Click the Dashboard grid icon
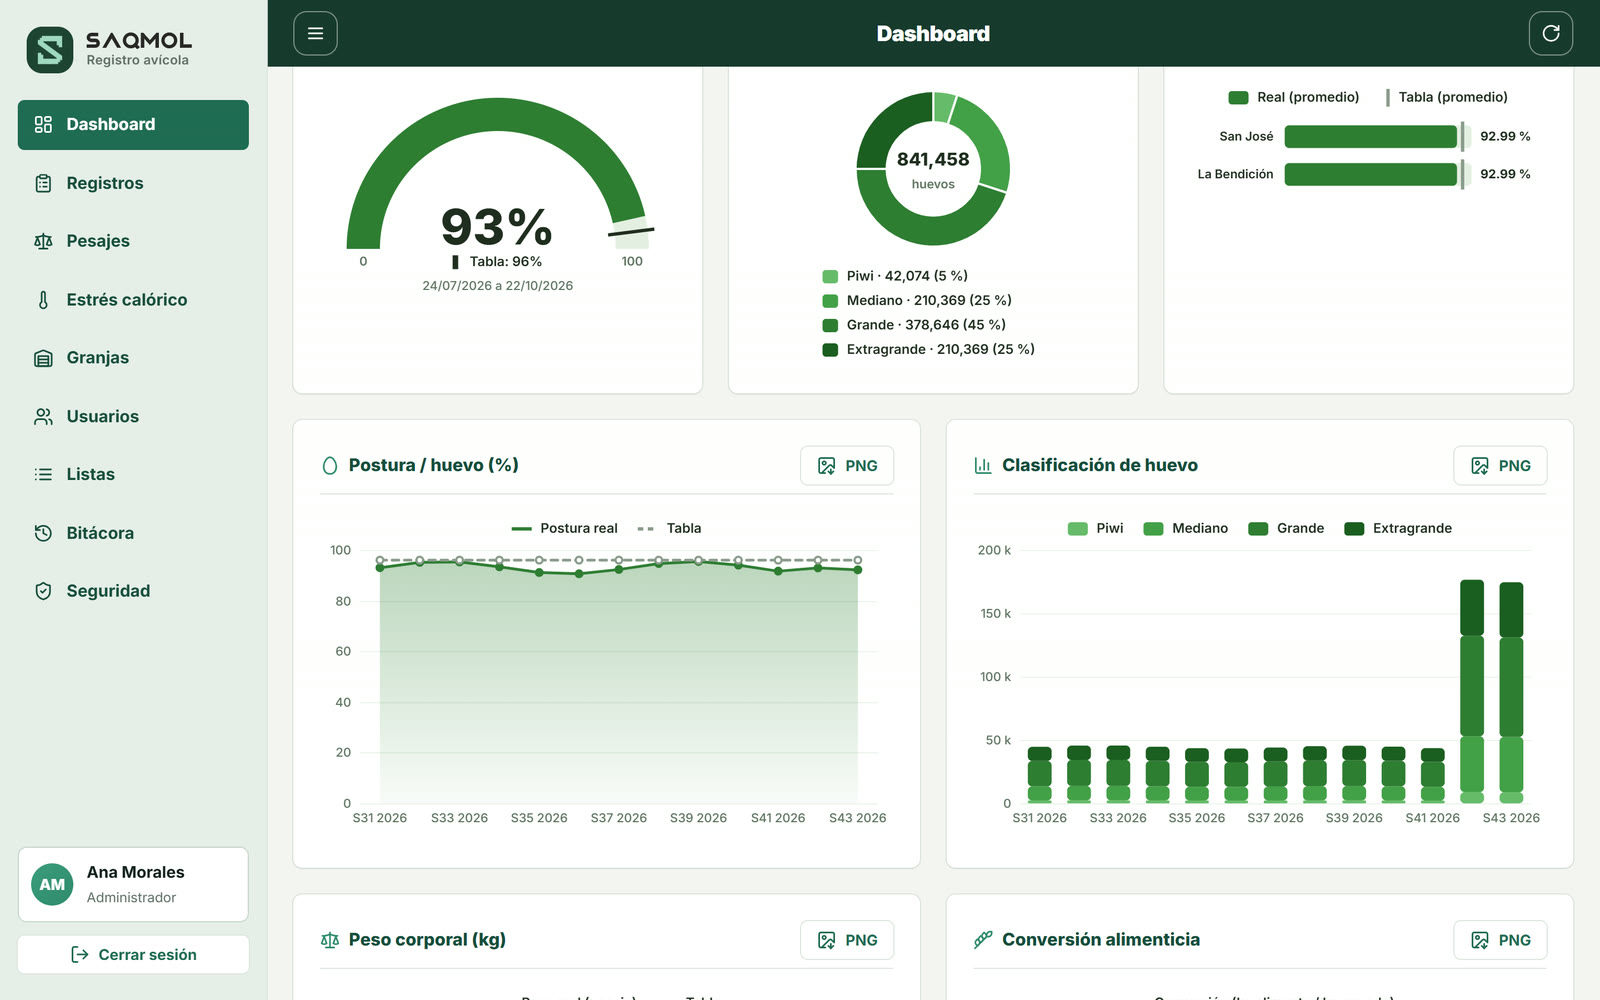Image resolution: width=1600 pixels, height=1000 pixels. tap(43, 125)
